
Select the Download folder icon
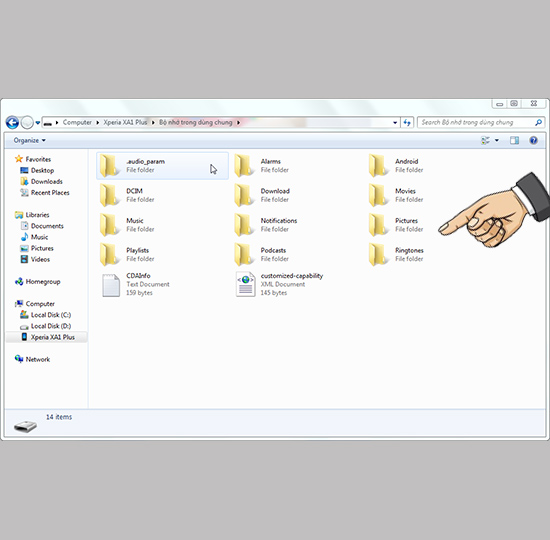[x=243, y=195]
